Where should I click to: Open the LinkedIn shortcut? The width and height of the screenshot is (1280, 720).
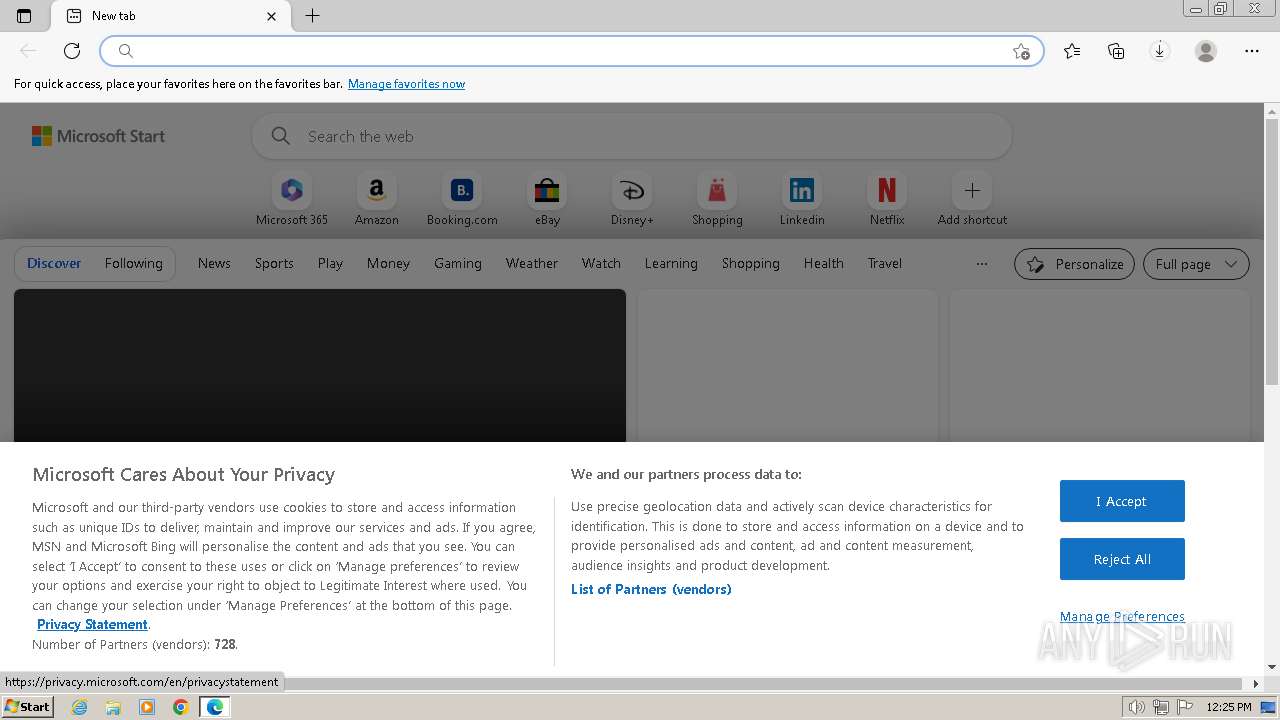point(802,200)
